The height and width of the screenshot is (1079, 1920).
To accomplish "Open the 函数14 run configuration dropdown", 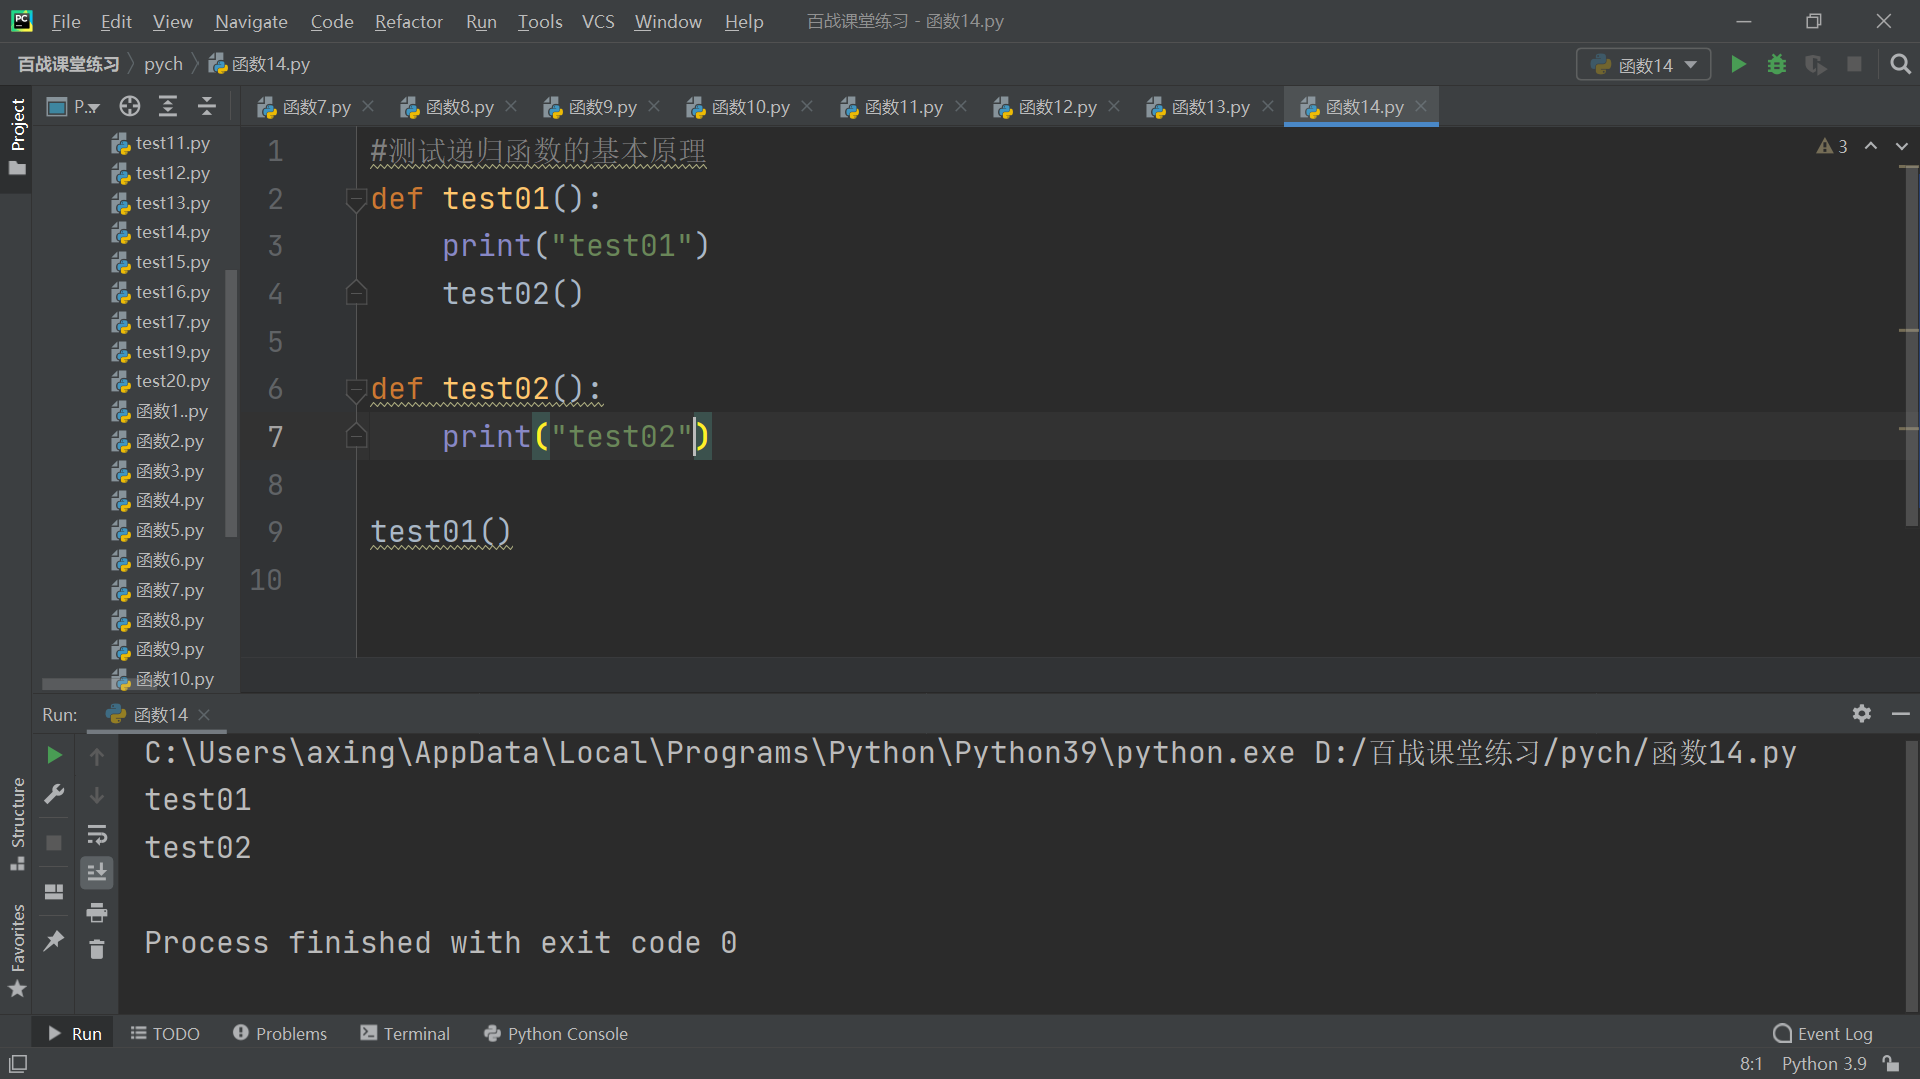I will click(x=1644, y=65).
